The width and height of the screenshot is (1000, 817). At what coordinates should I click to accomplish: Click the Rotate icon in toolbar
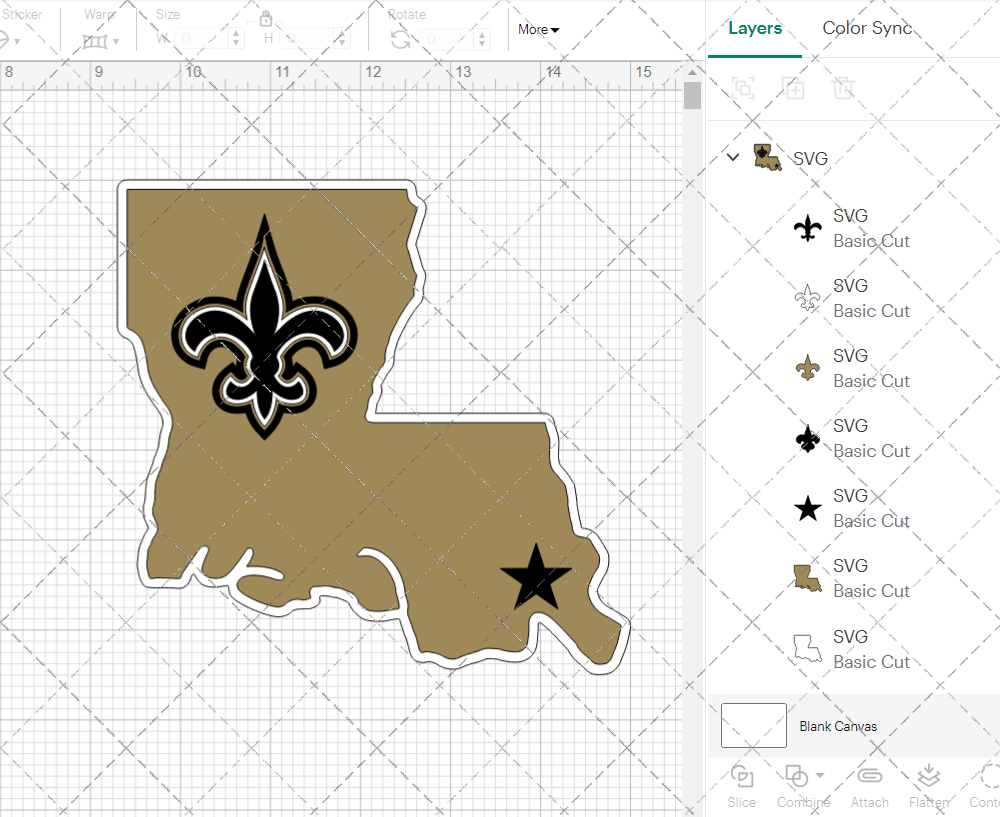tap(400, 40)
